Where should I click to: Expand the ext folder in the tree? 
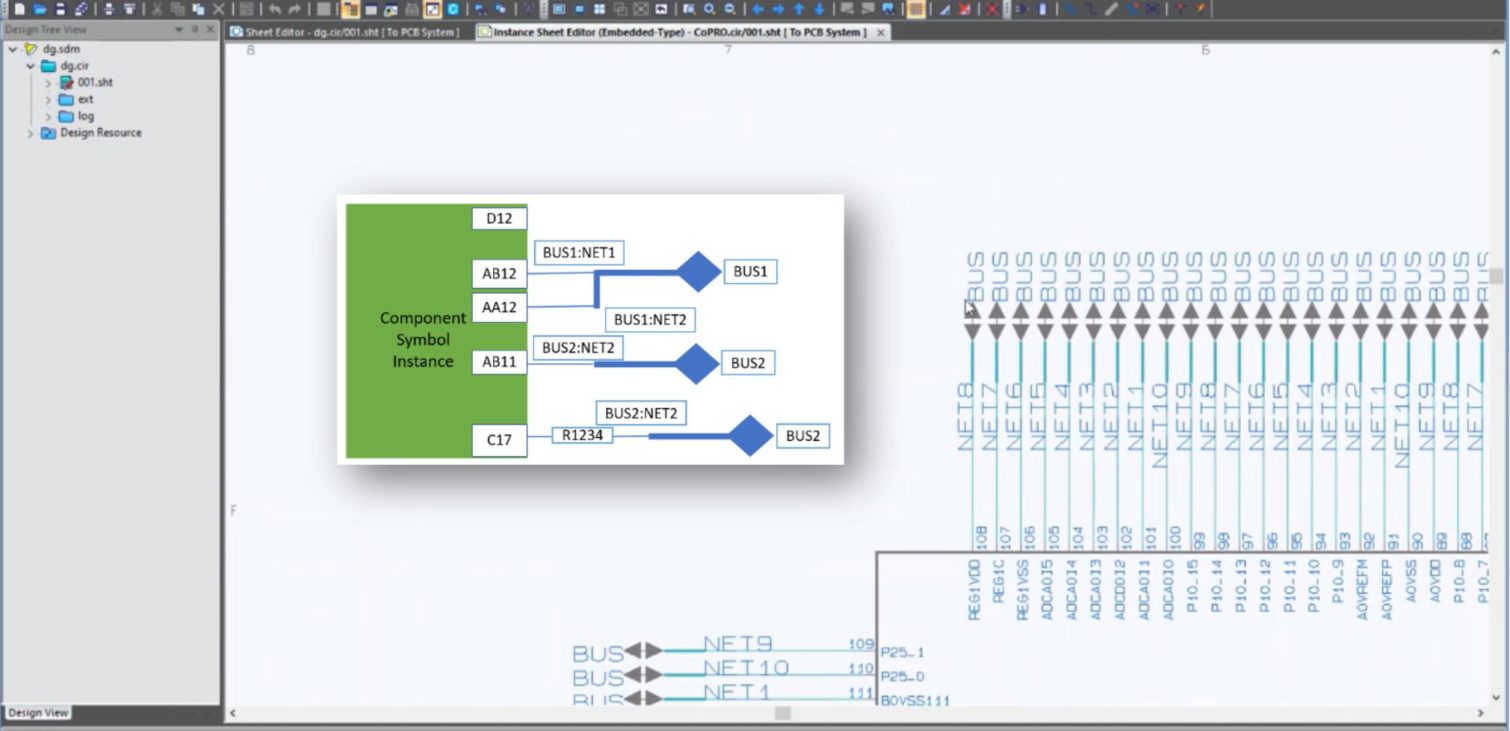pos(48,99)
